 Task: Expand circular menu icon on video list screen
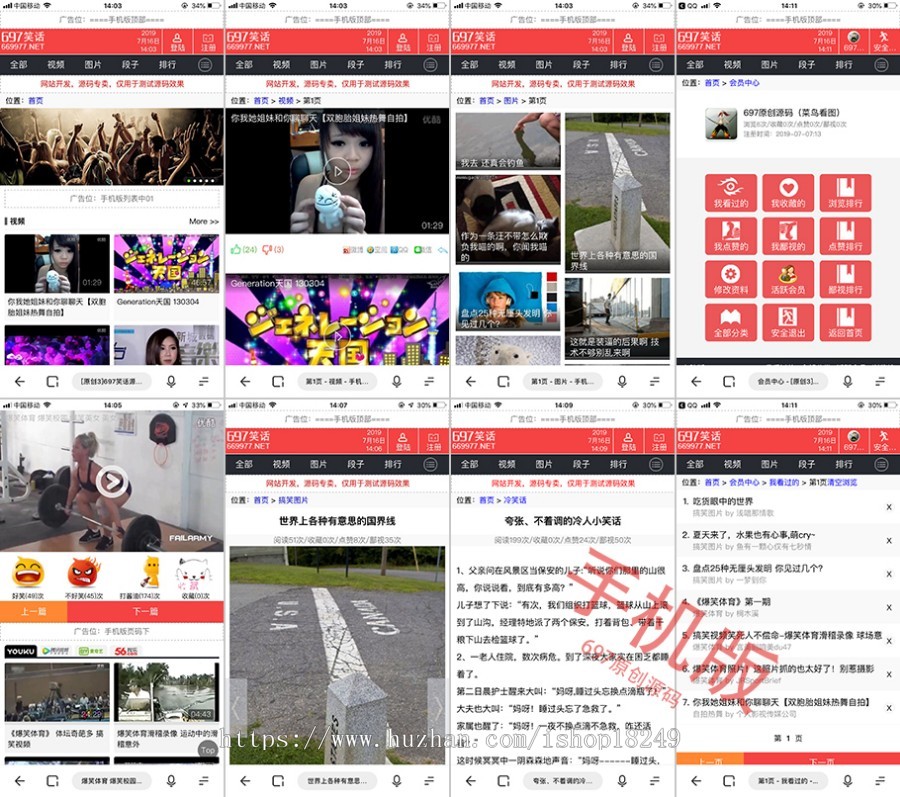(x=430, y=64)
